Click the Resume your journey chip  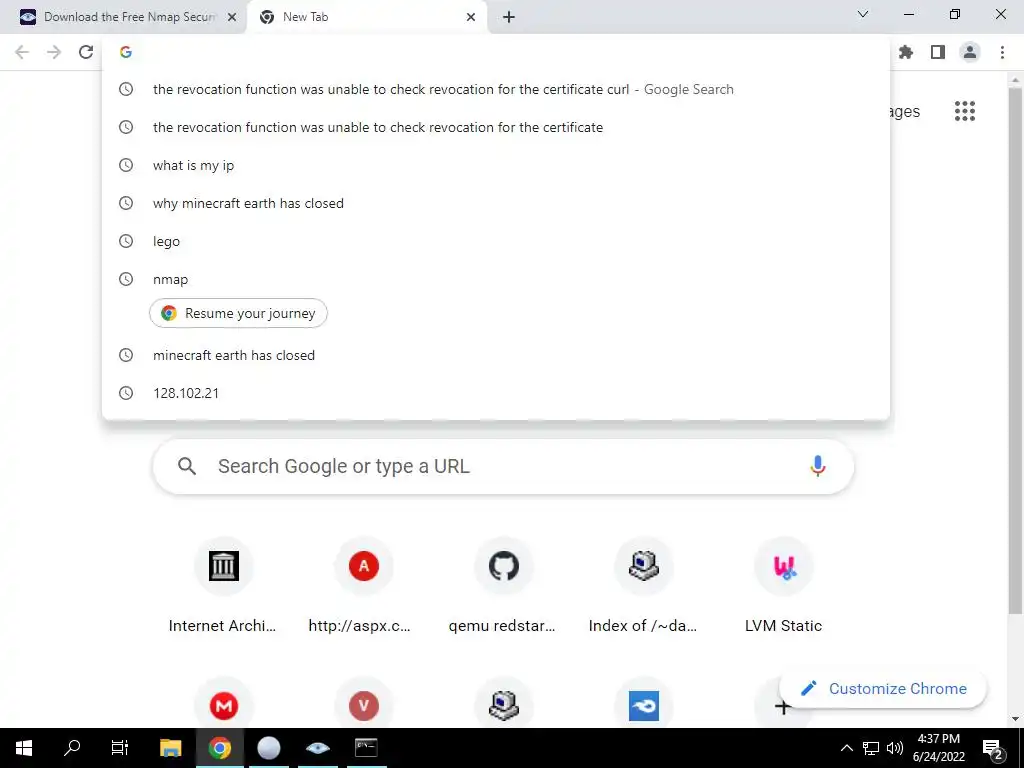click(x=238, y=313)
